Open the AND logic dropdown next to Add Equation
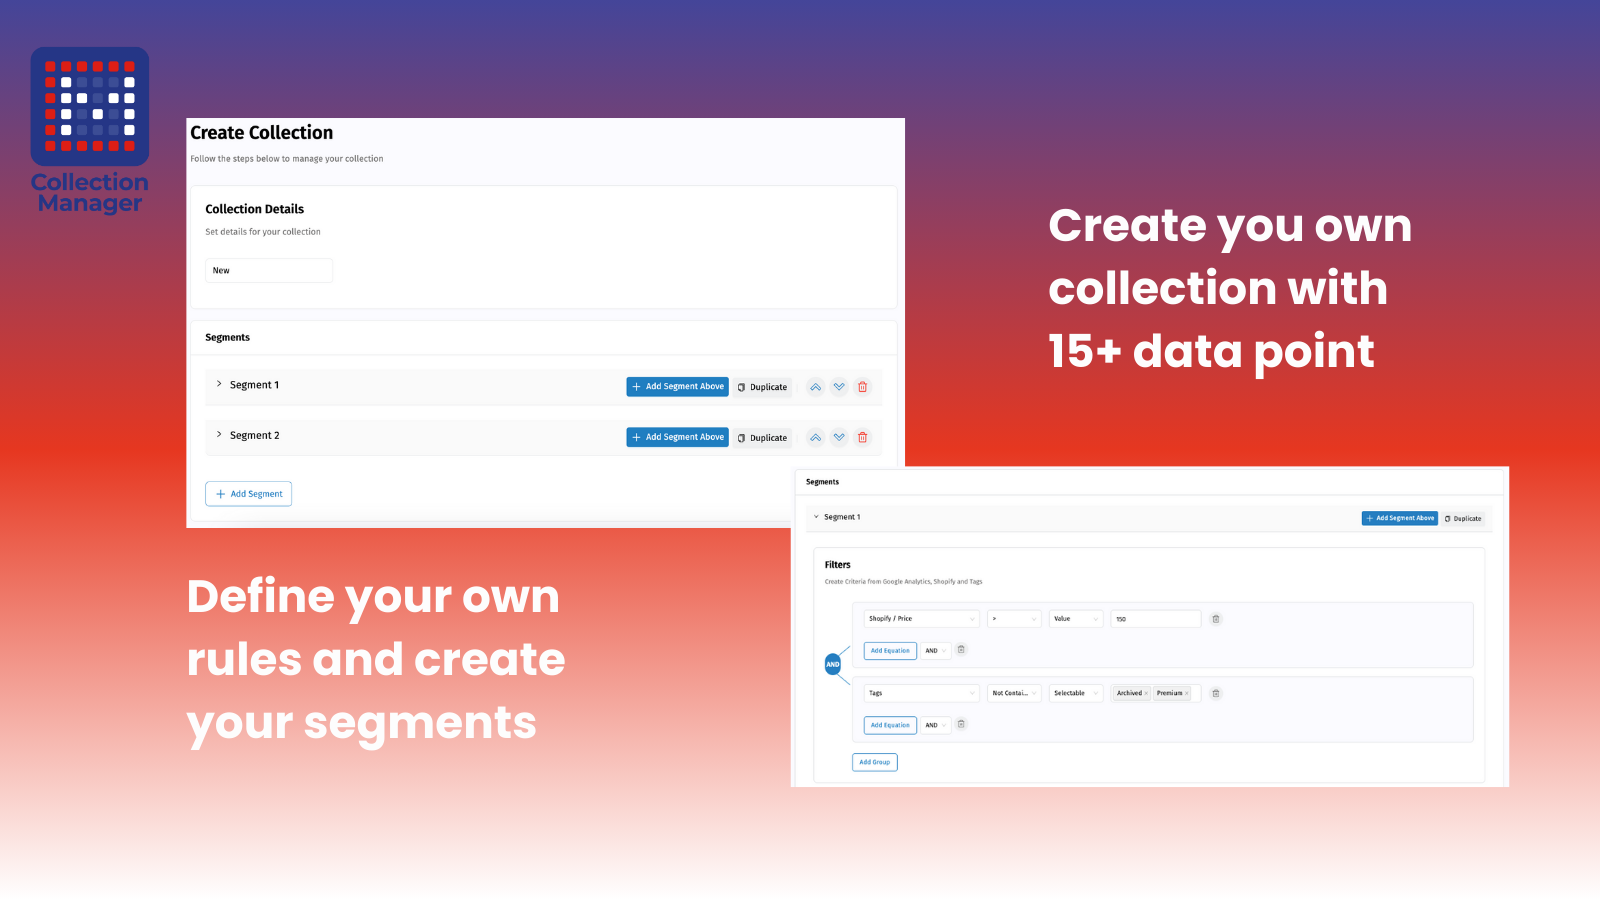The height and width of the screenshot is (900, 1600). pyautogui.click(x=934, y=650)
